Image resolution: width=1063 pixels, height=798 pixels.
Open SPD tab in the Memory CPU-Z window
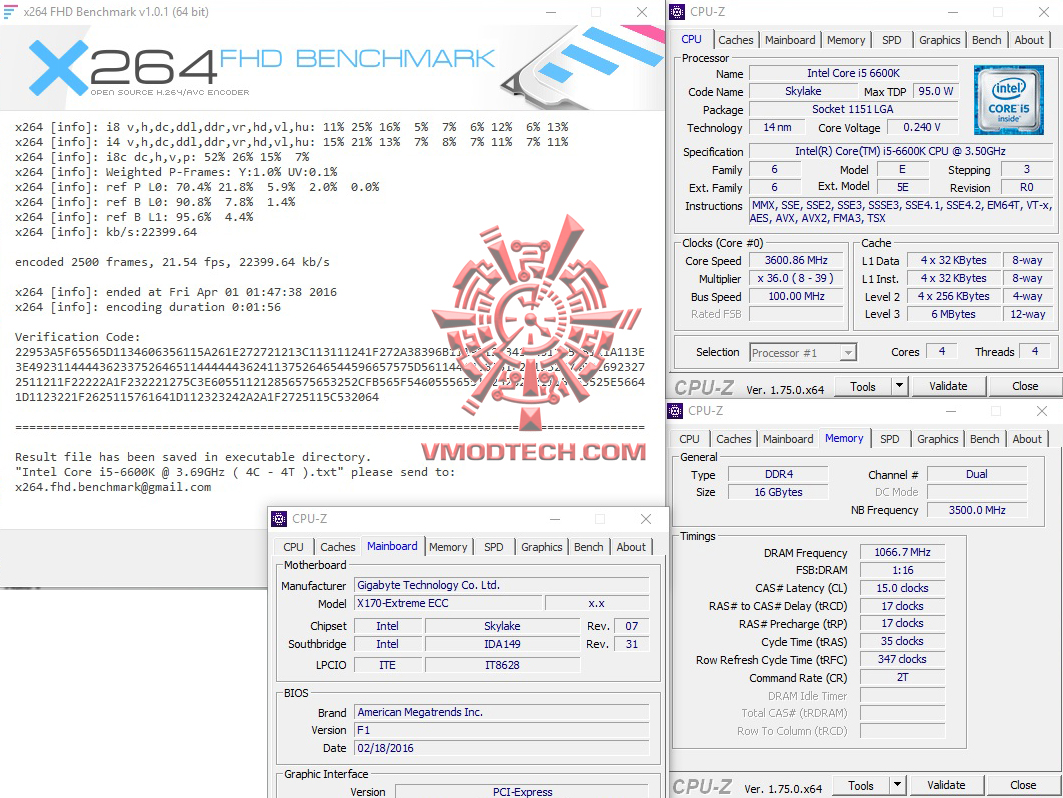(889, 439)
